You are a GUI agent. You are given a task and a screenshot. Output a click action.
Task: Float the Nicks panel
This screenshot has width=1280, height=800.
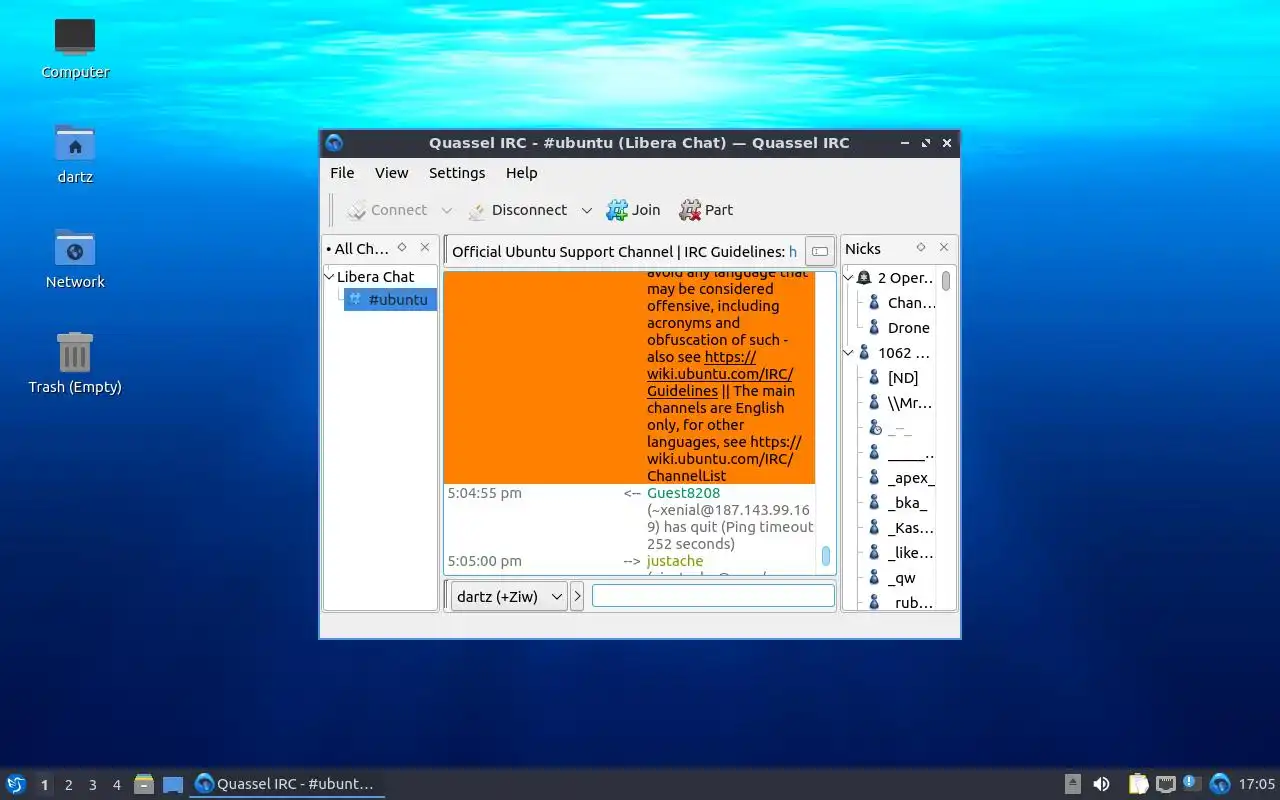(x=921, y=248)
